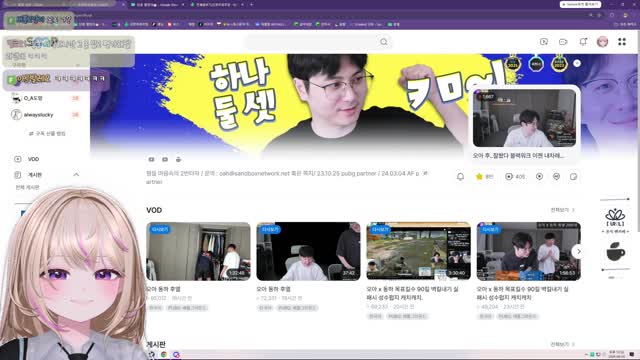Open the video-play icon in the header

point(544,42)
